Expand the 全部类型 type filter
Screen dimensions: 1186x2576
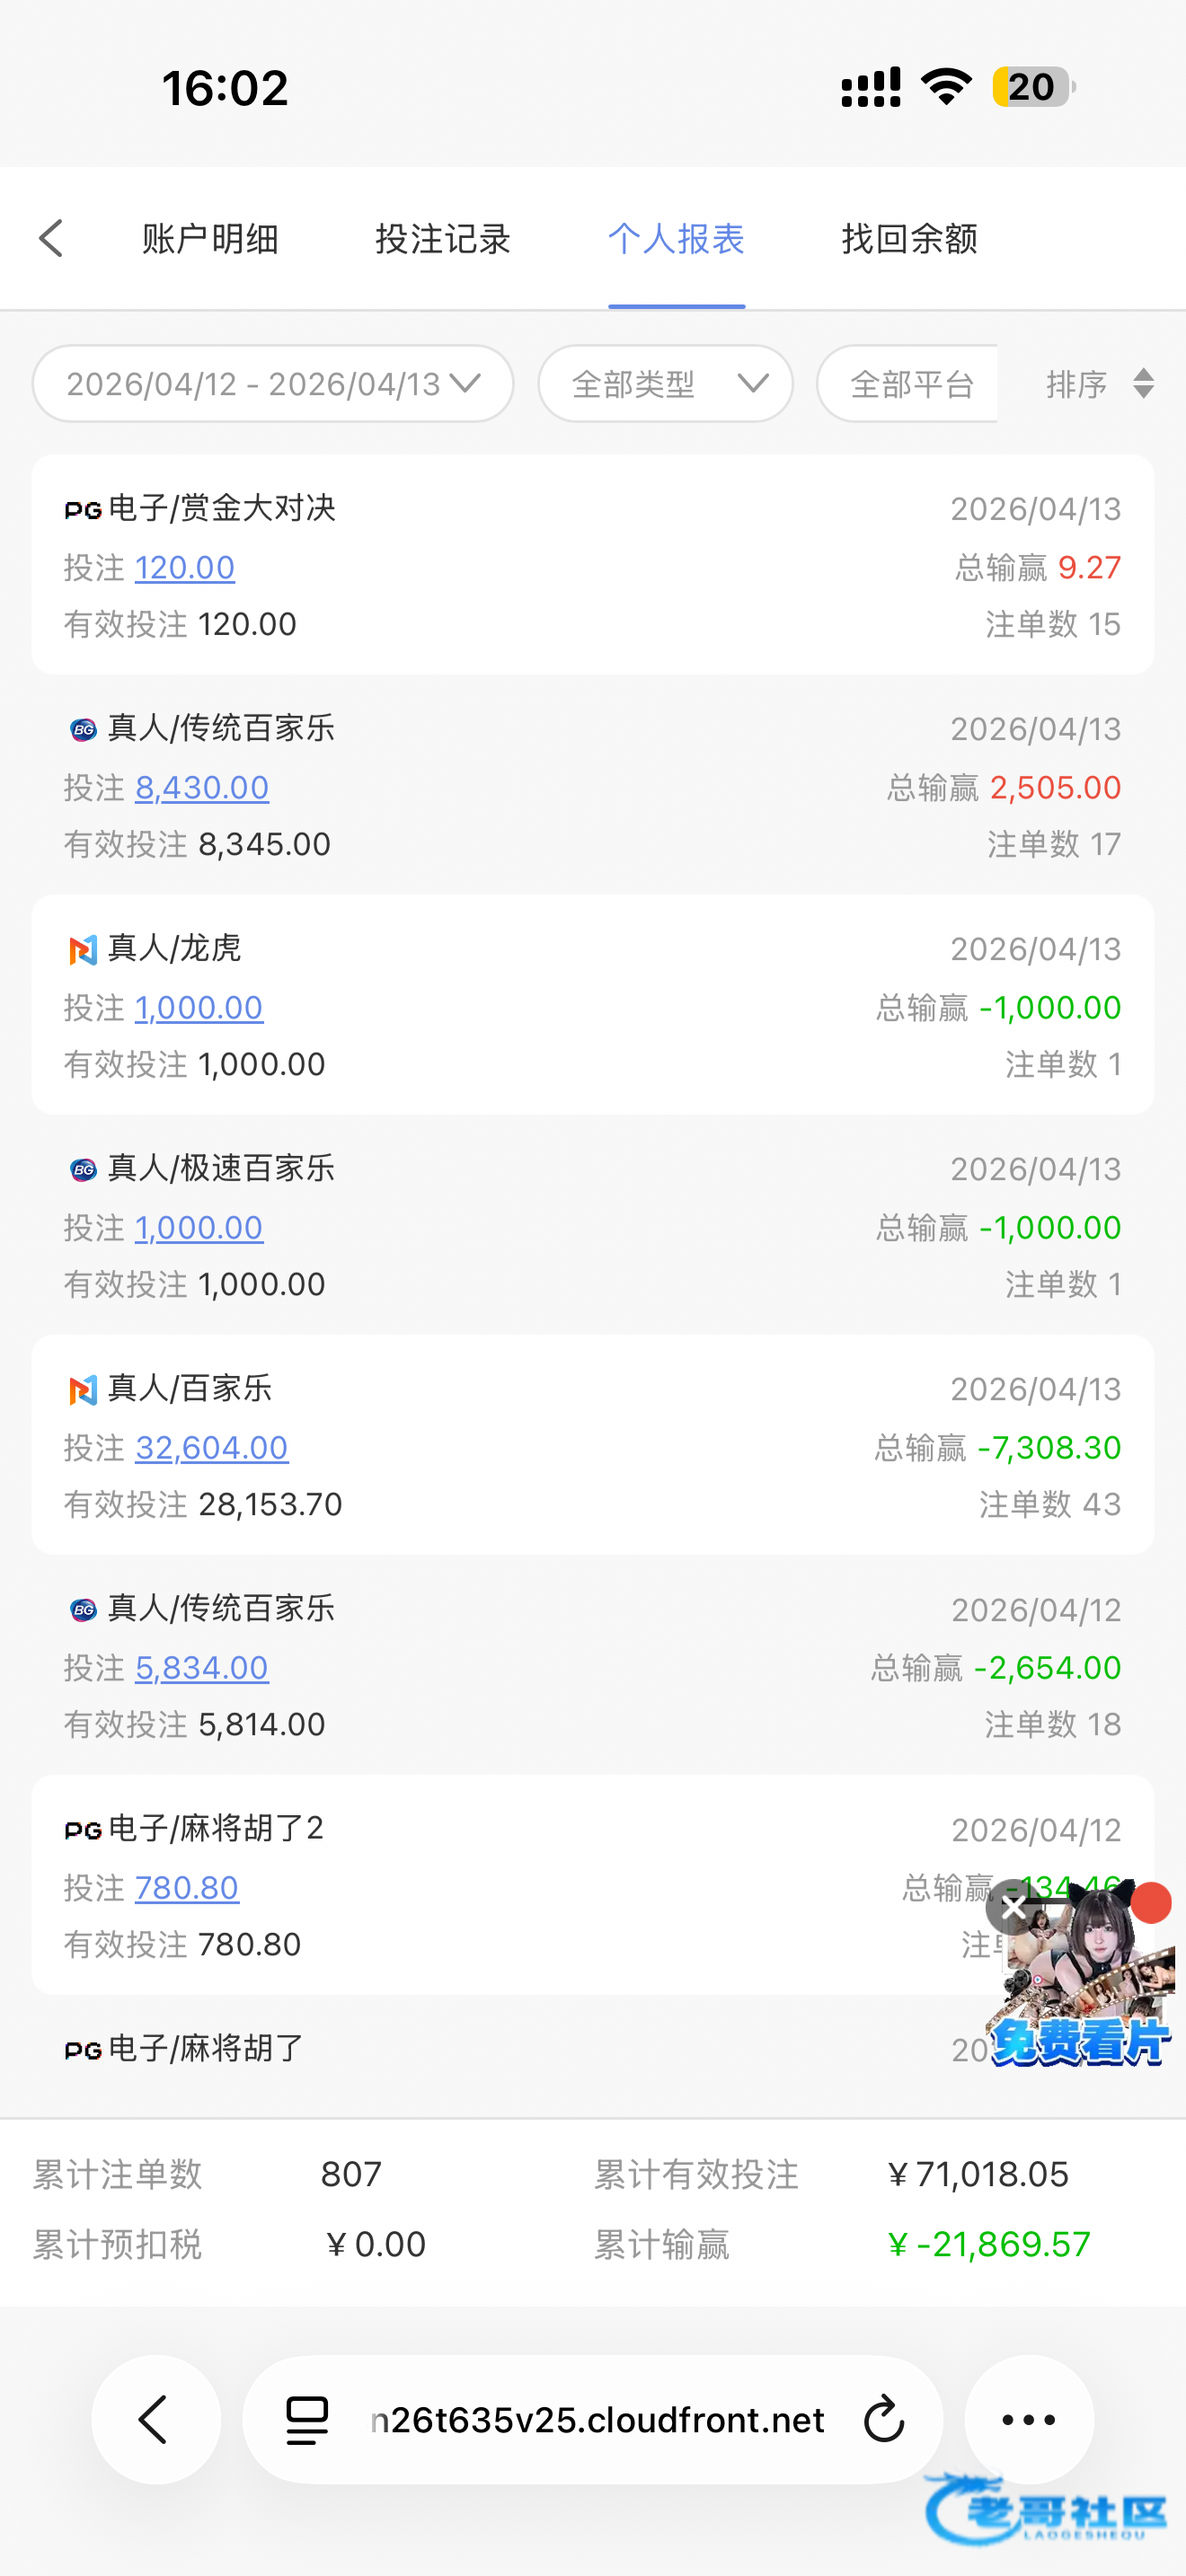click(665, 384)
